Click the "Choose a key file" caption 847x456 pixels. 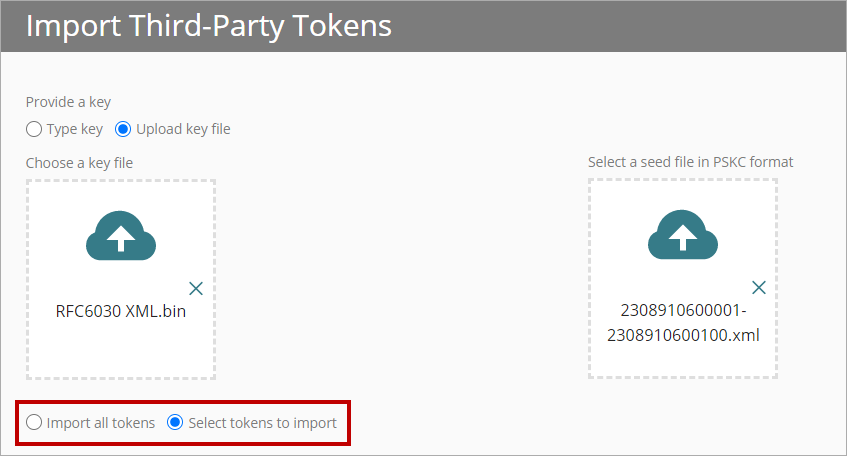[x=79, y=162]
